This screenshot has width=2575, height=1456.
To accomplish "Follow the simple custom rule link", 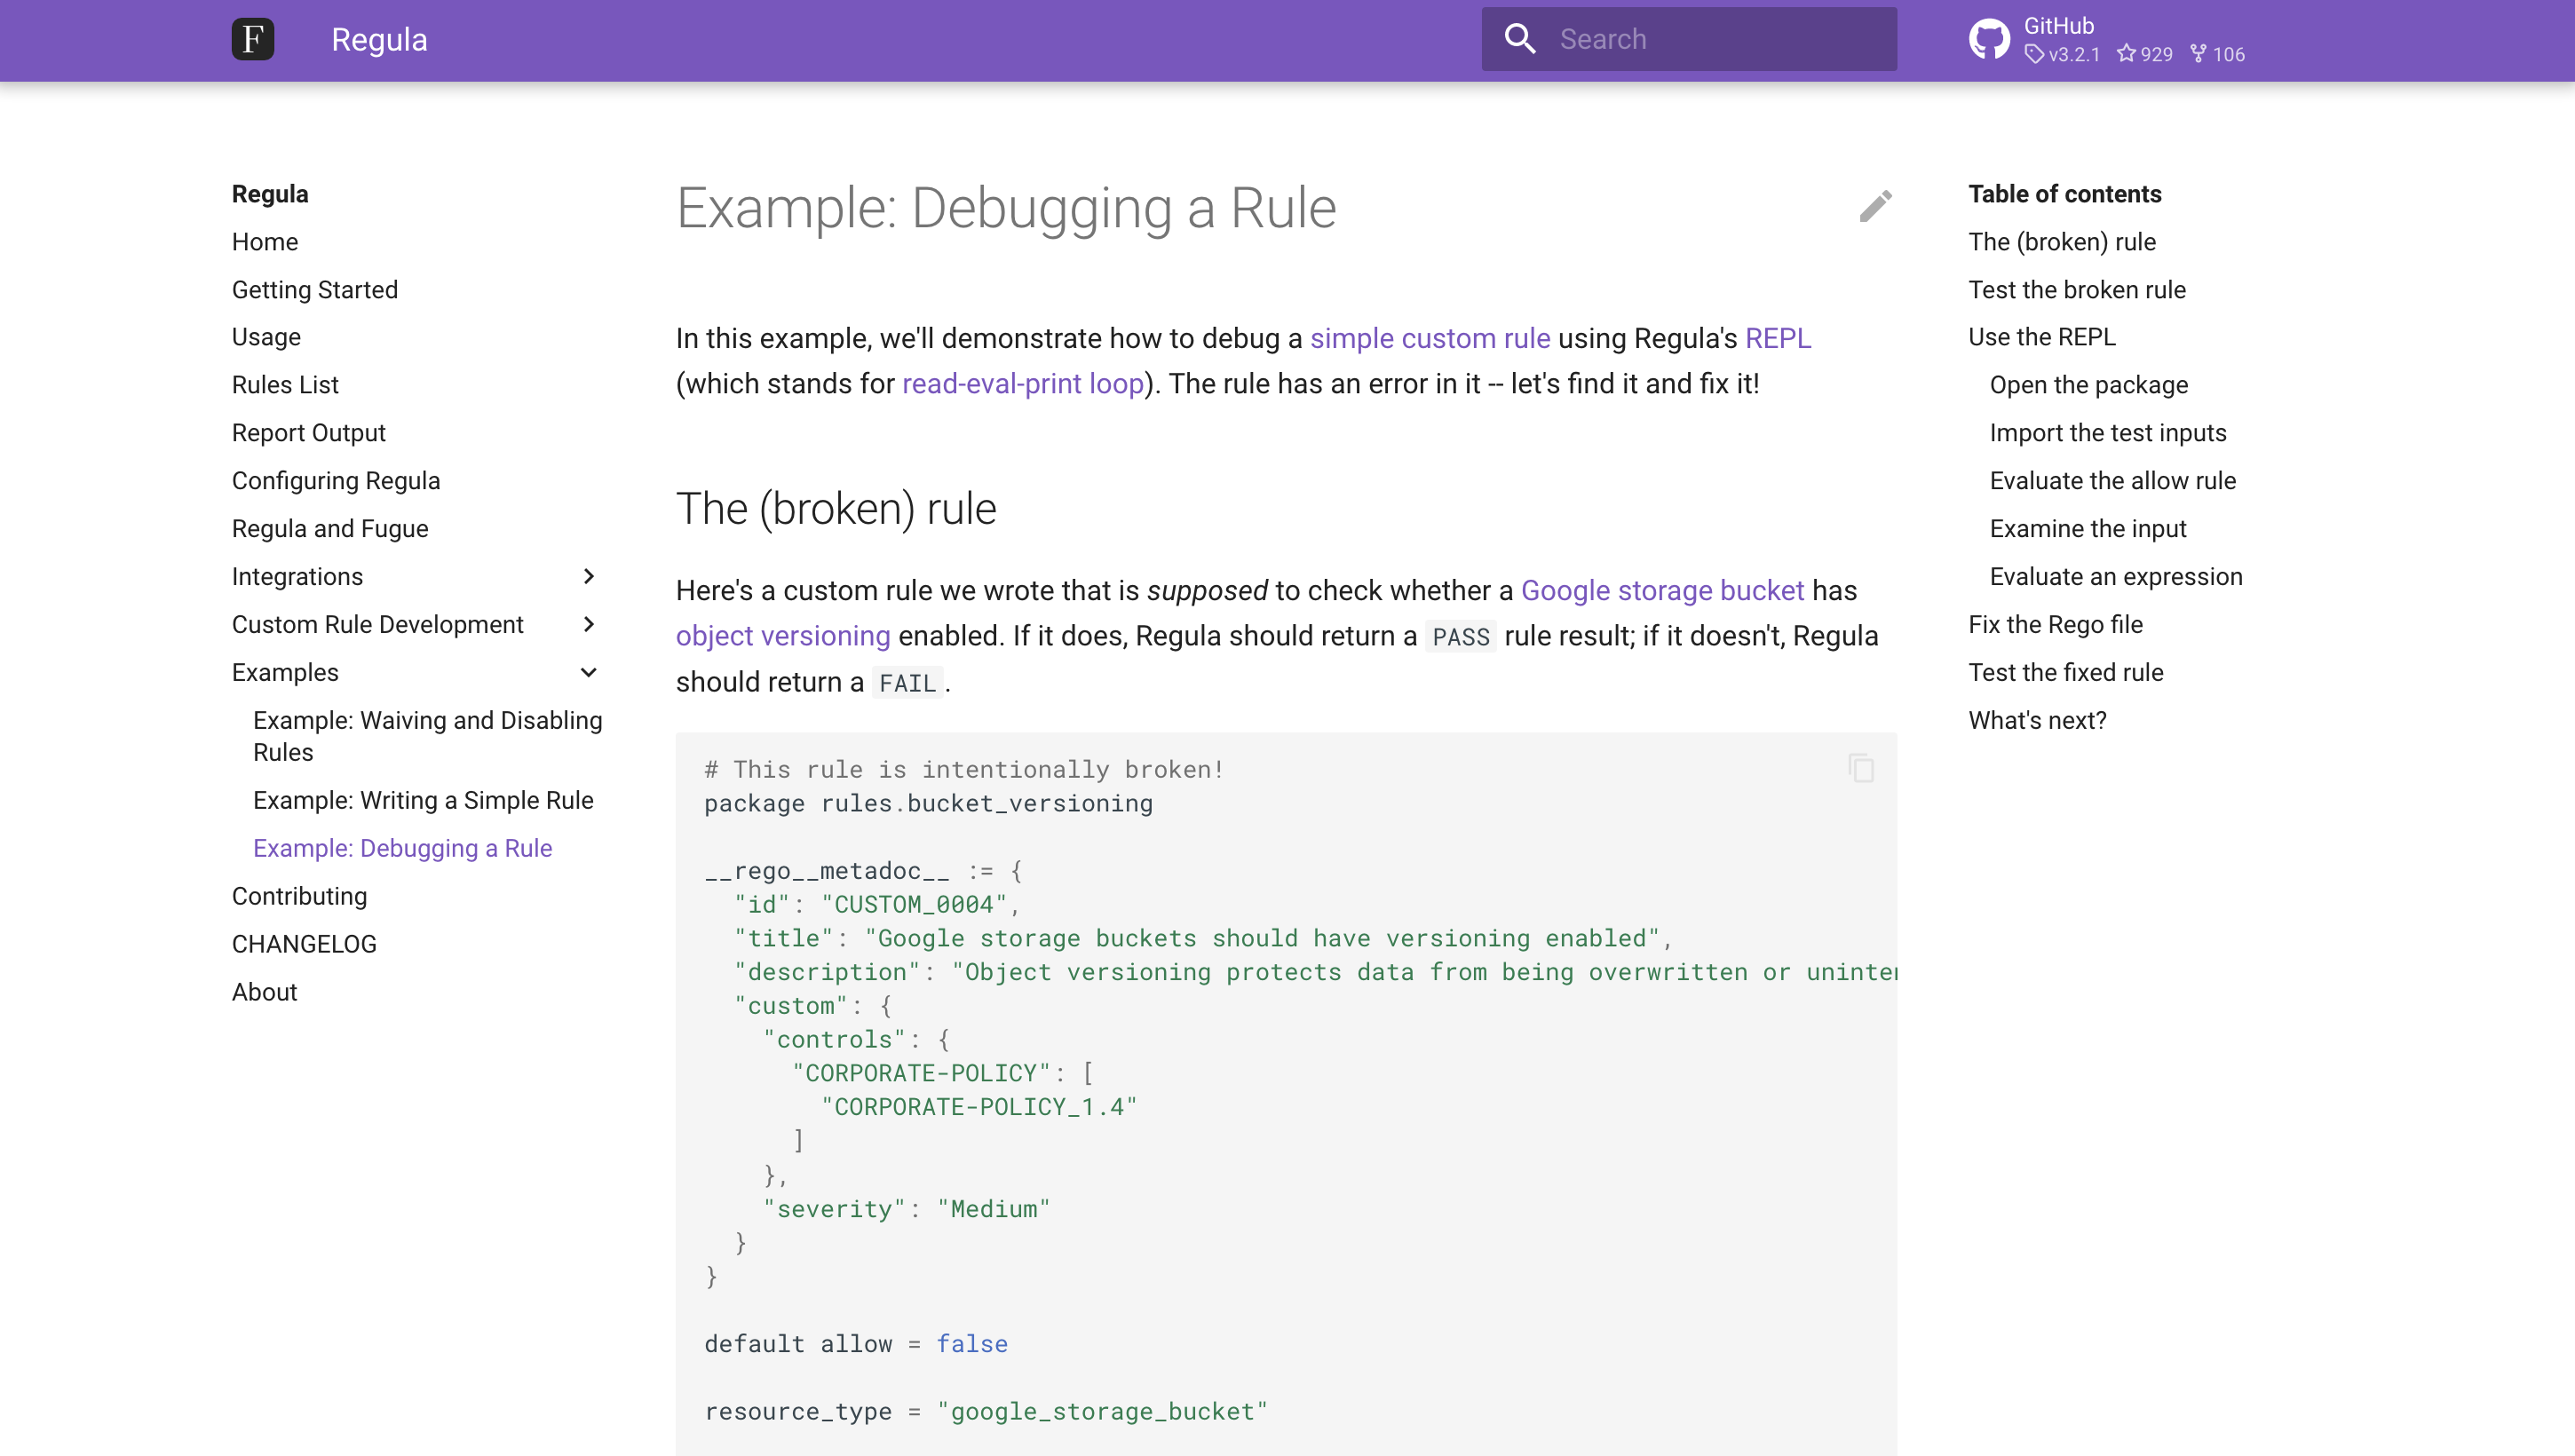I will 1430,338.
